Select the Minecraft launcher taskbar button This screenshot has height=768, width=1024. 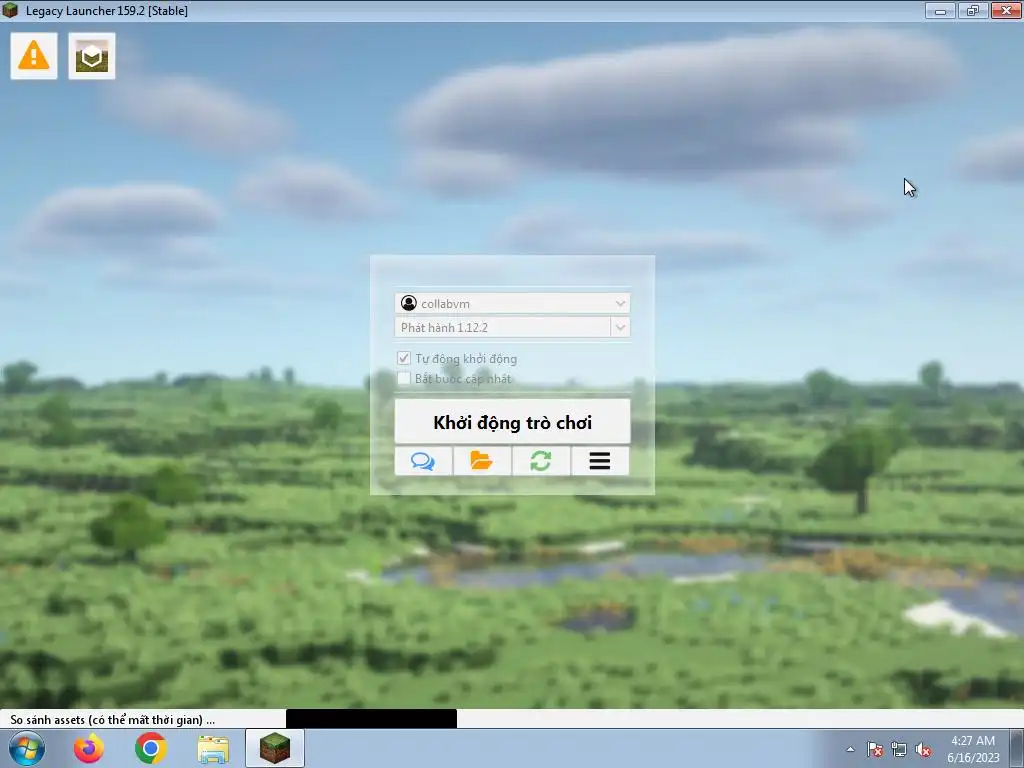click(275, 748)
